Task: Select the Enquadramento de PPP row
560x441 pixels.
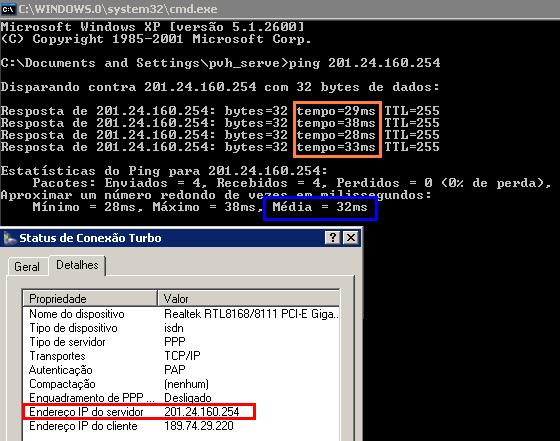Action: coord(181,398)
